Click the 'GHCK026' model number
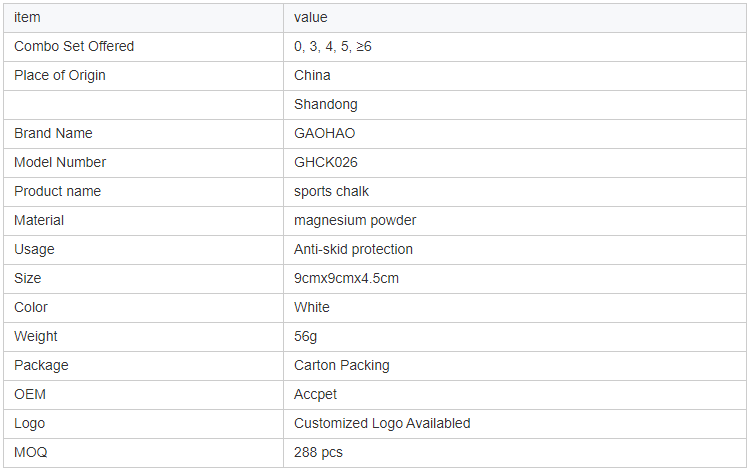This screenshot has width=751, height=473. tap(325, 162)
